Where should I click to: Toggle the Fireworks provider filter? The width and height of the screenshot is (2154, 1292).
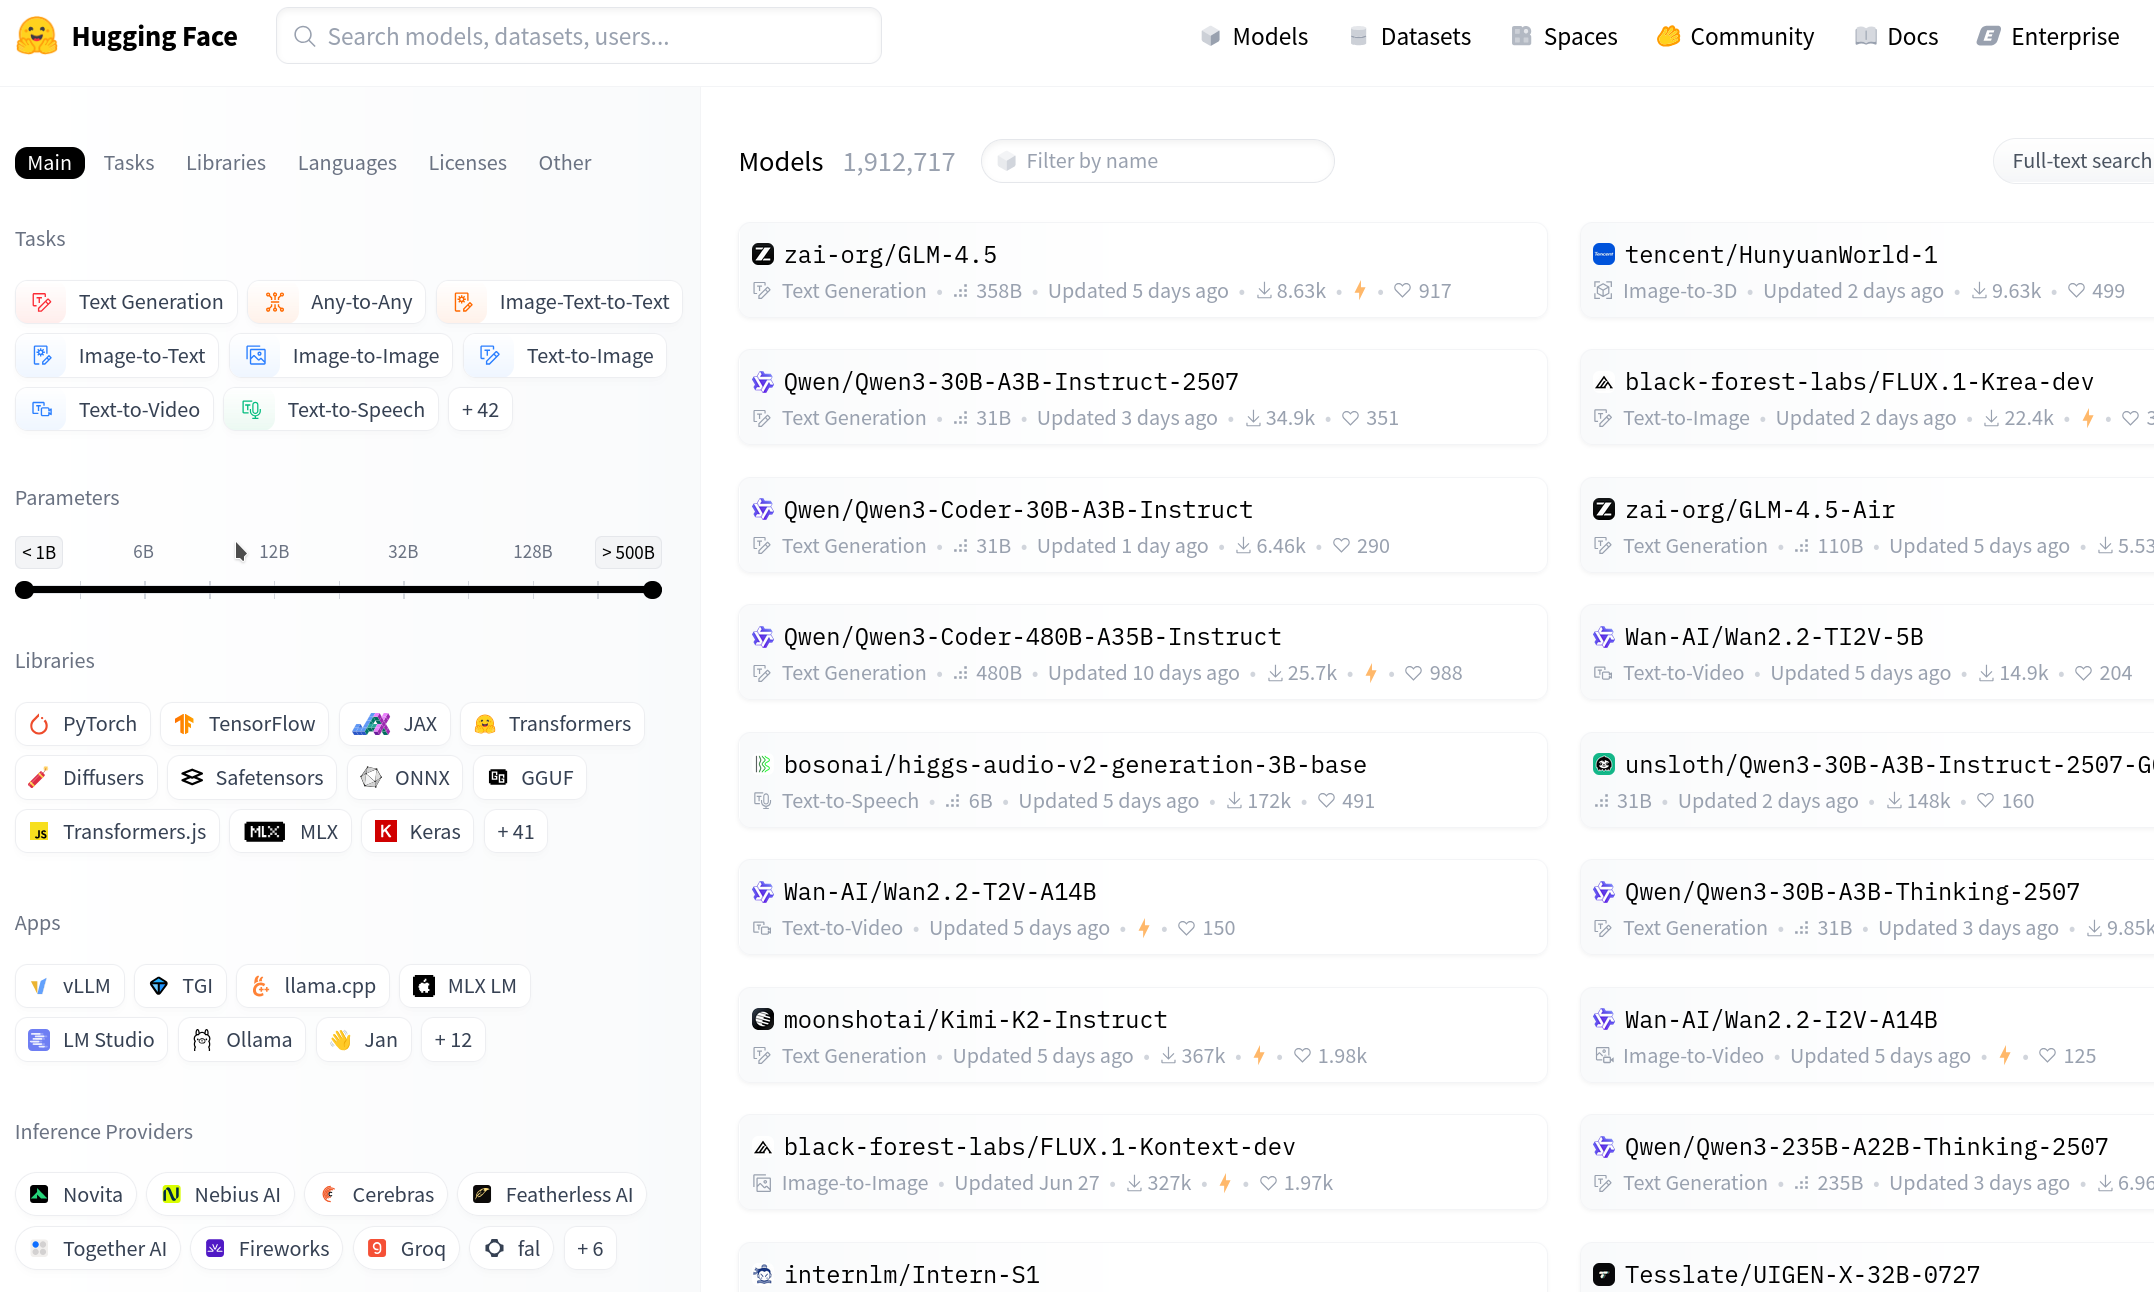tap(267, 1249)
